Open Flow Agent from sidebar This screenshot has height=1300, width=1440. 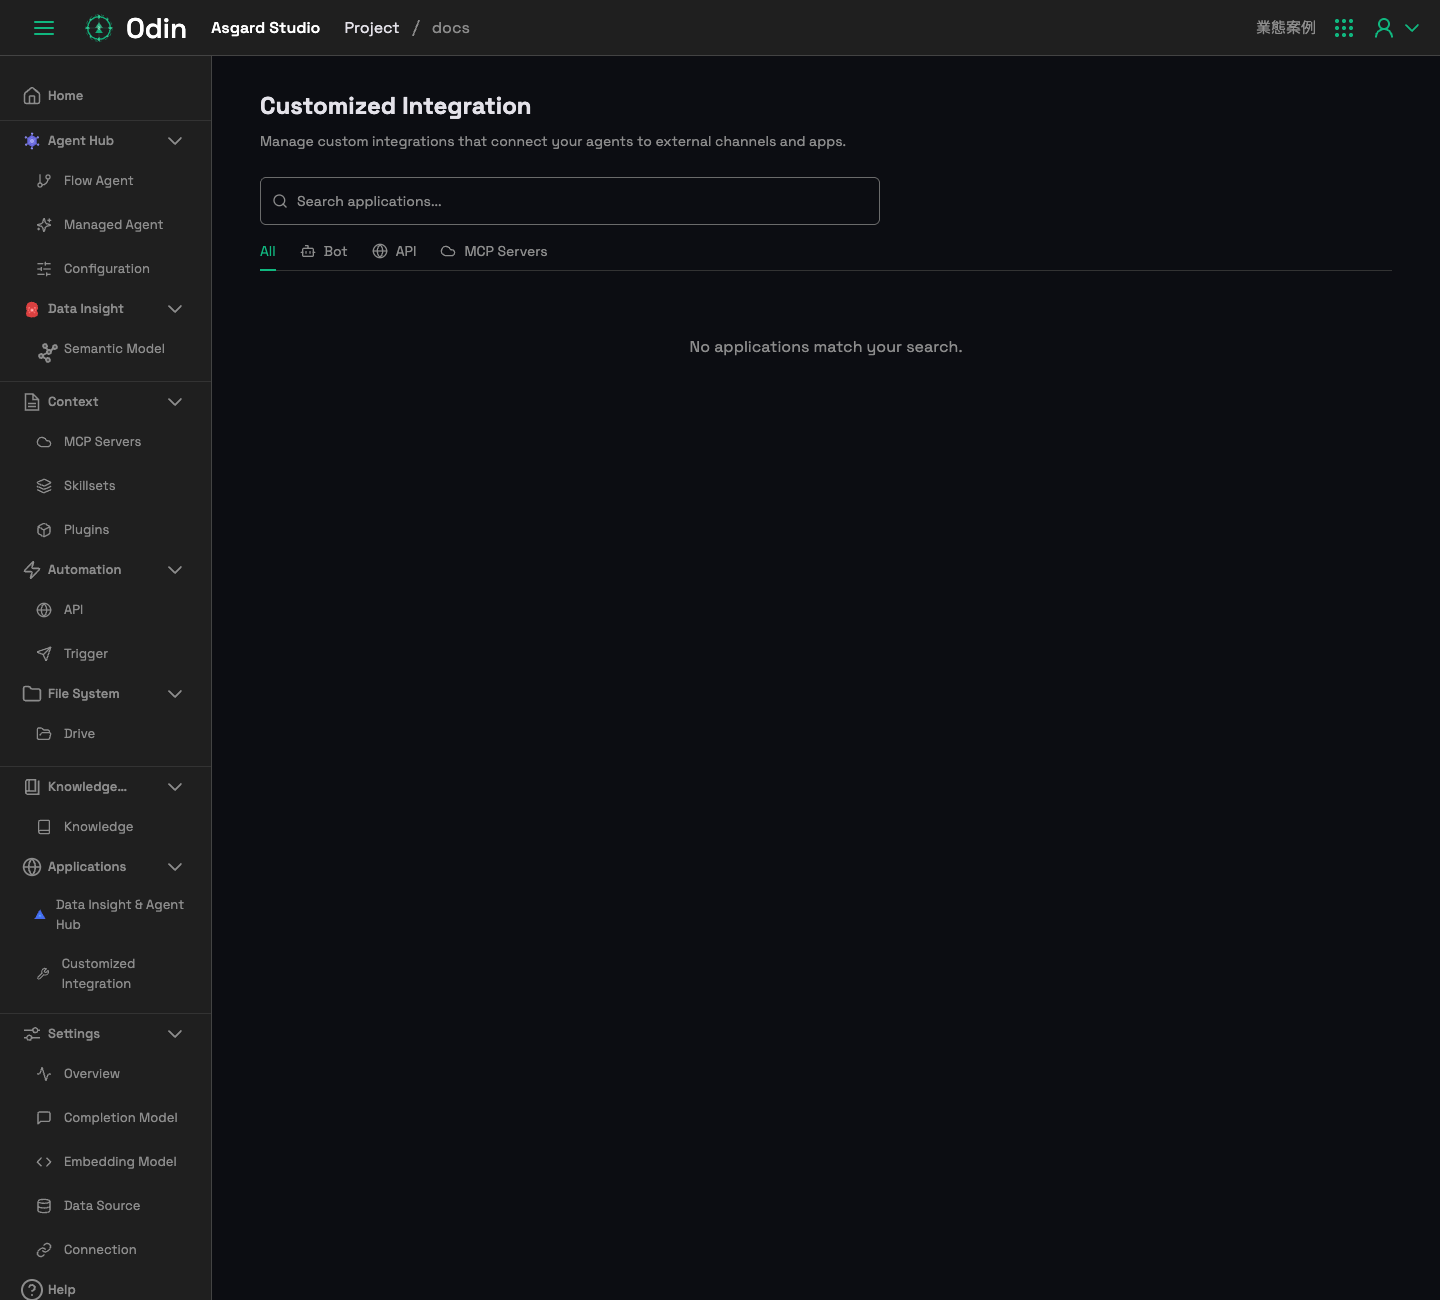coord(98,181)
